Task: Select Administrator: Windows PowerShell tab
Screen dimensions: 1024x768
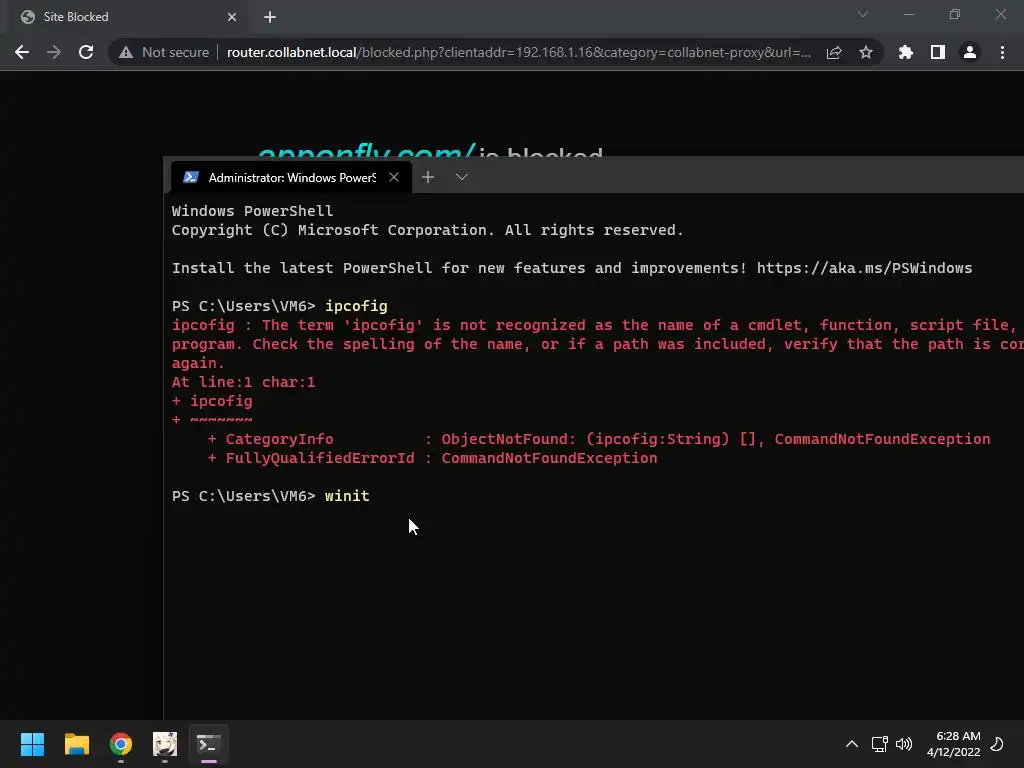Action: (x=291, y=177)
